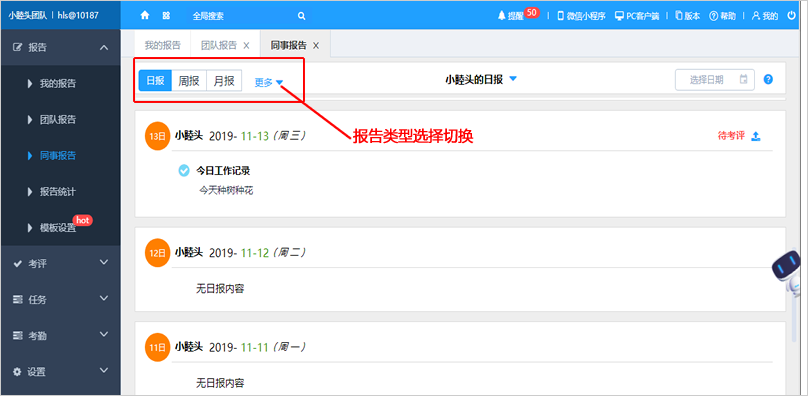Click the orange 13日 date badge
Viewport: 808px width, 396px height.
pyautogui.click(x=158, y=136)
